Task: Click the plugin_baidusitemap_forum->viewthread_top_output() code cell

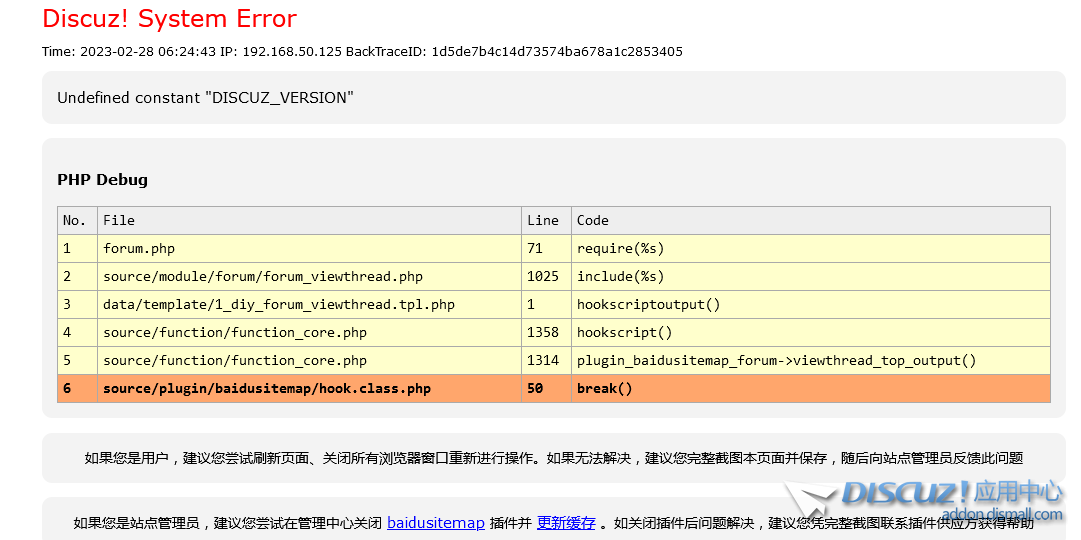Action: [x=776, y=360]
